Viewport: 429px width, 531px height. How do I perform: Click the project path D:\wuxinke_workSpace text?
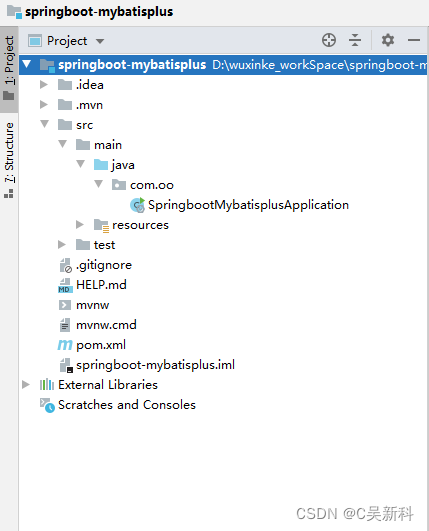click(x=319, y=65)
